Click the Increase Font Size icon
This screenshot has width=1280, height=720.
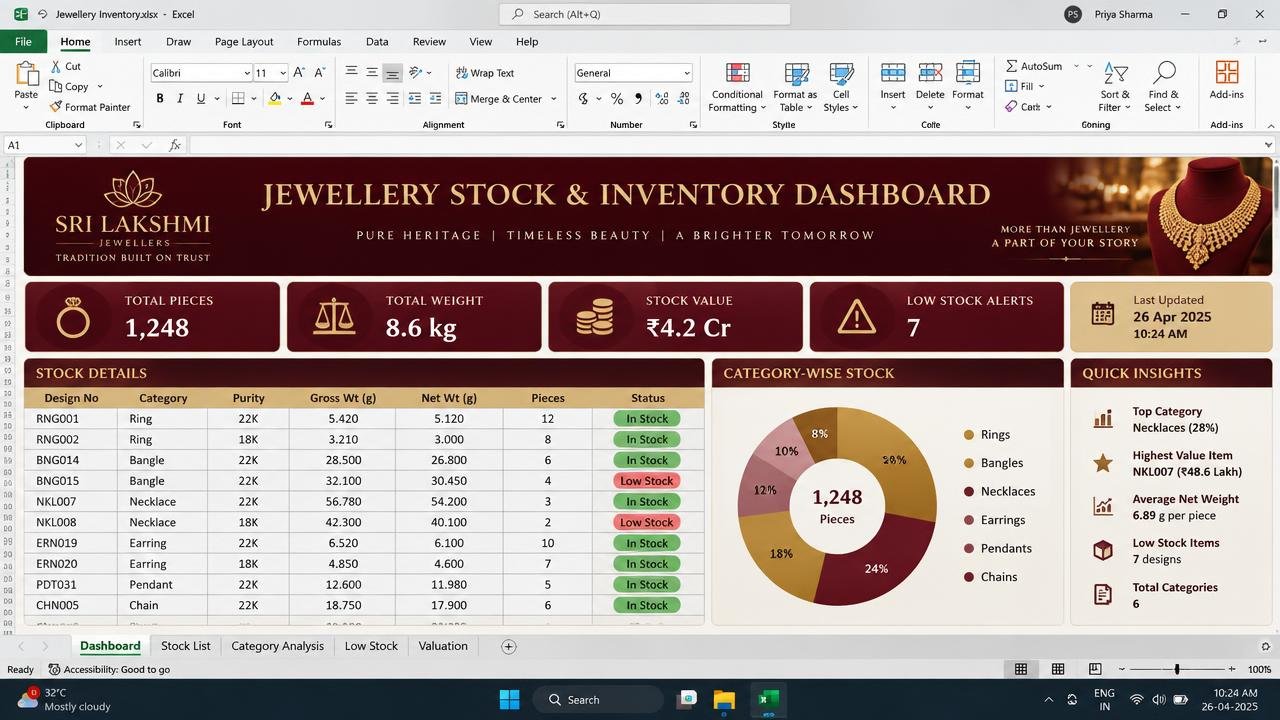pyautogui.click(x=299, y=73)
